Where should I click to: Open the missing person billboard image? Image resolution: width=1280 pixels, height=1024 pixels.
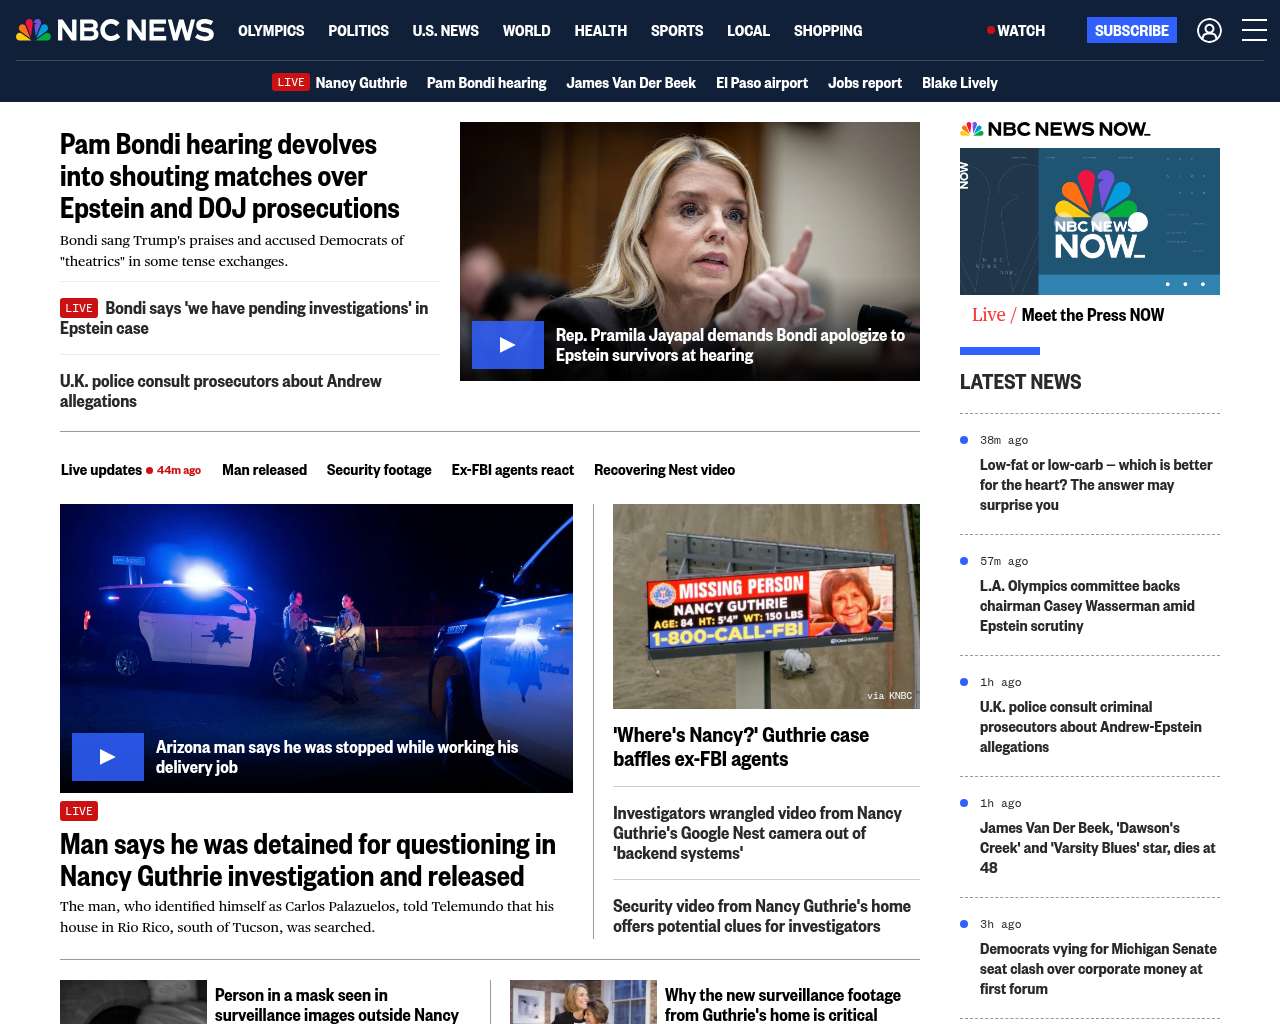pos(766,606)
